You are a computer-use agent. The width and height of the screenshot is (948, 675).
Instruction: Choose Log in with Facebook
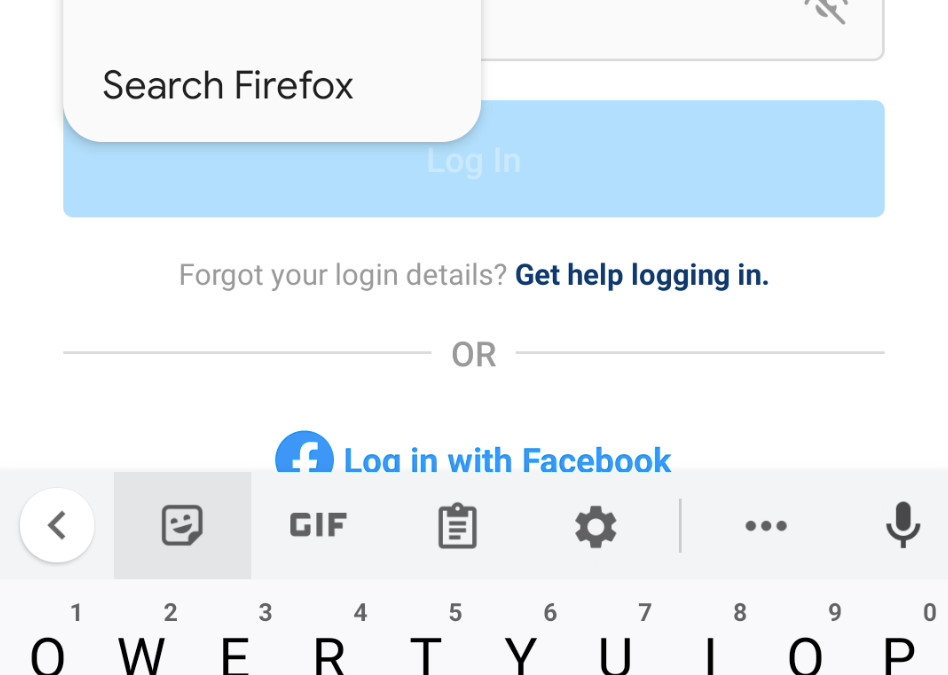(507, 460)
